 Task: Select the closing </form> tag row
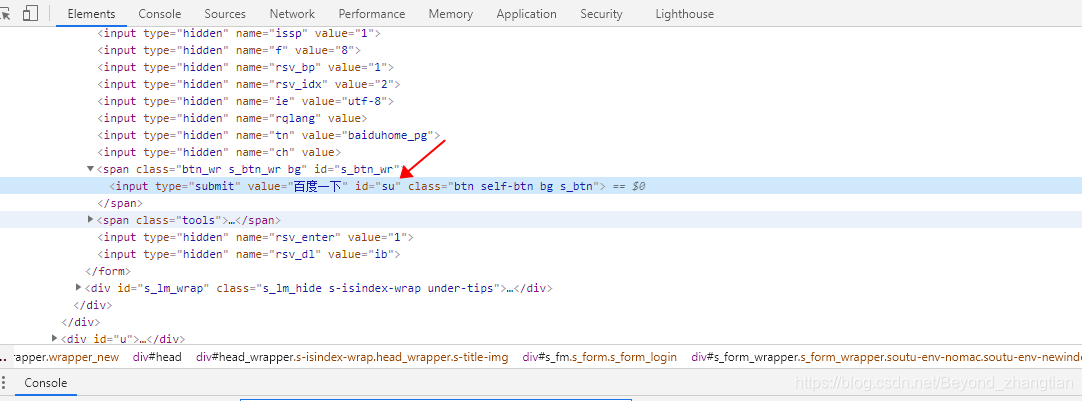tap(541, 271)
